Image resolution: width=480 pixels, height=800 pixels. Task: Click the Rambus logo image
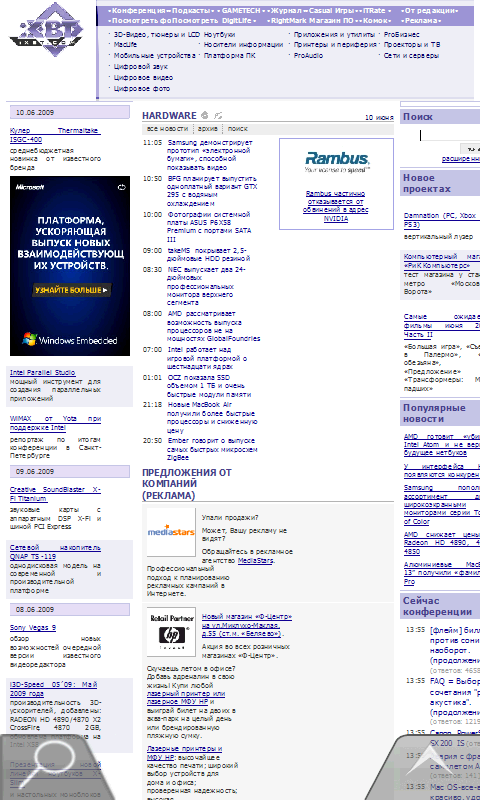pyautogui.click(x=337, y=161)
